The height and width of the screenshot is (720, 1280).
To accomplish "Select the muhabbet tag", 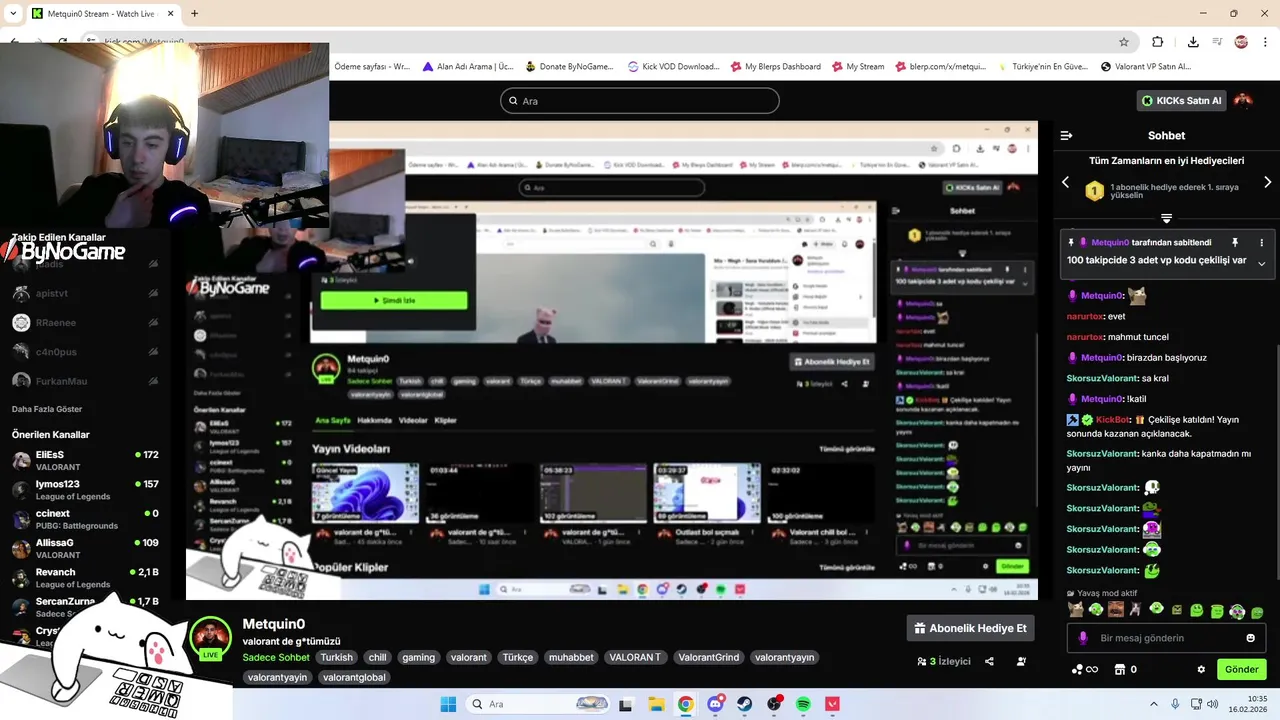I will point(571,657).
